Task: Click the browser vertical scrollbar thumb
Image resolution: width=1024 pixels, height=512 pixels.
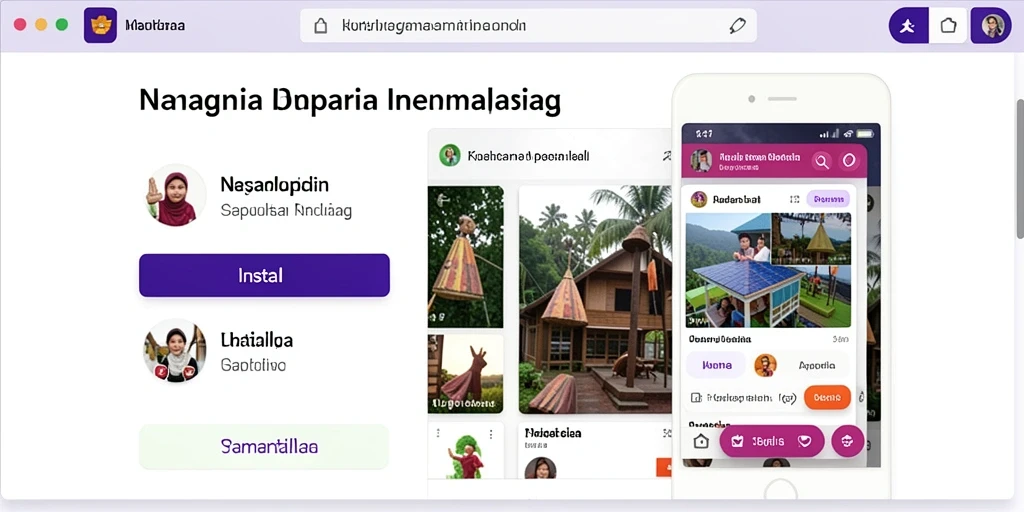Action: point(1019,168)
